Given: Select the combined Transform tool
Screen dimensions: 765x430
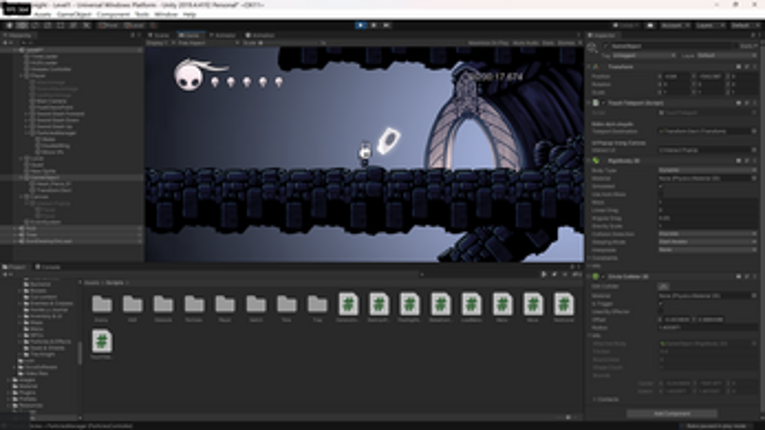Looking at the screenshot, I should [73, 25].
